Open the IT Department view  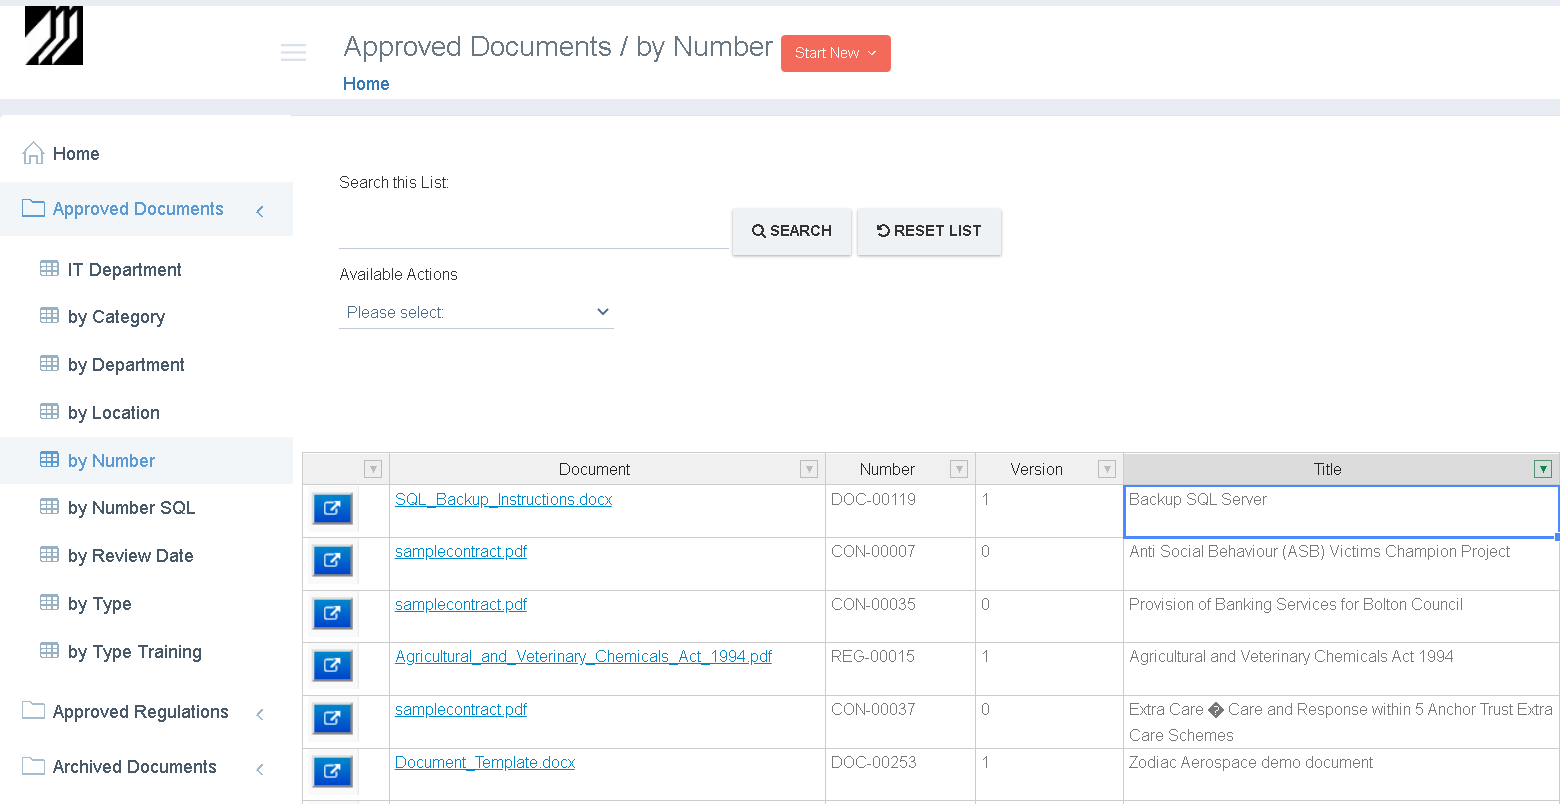coord(125,270)
